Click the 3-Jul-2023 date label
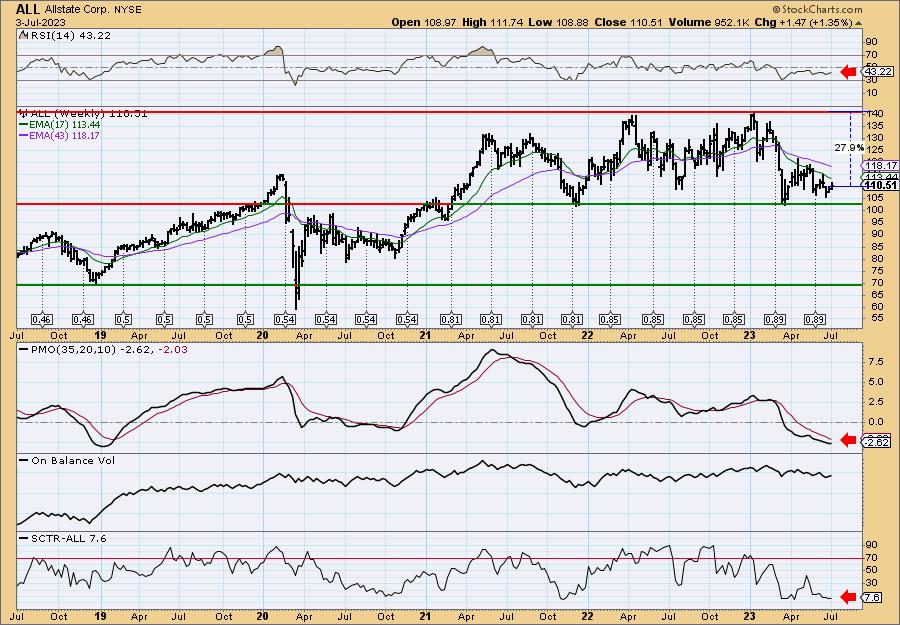 pos(41,23)
